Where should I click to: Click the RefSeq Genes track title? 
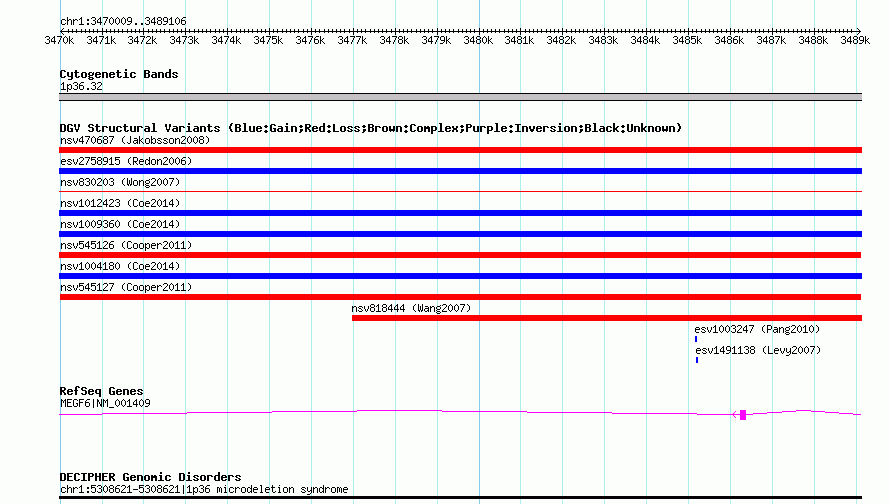[101, 391]
